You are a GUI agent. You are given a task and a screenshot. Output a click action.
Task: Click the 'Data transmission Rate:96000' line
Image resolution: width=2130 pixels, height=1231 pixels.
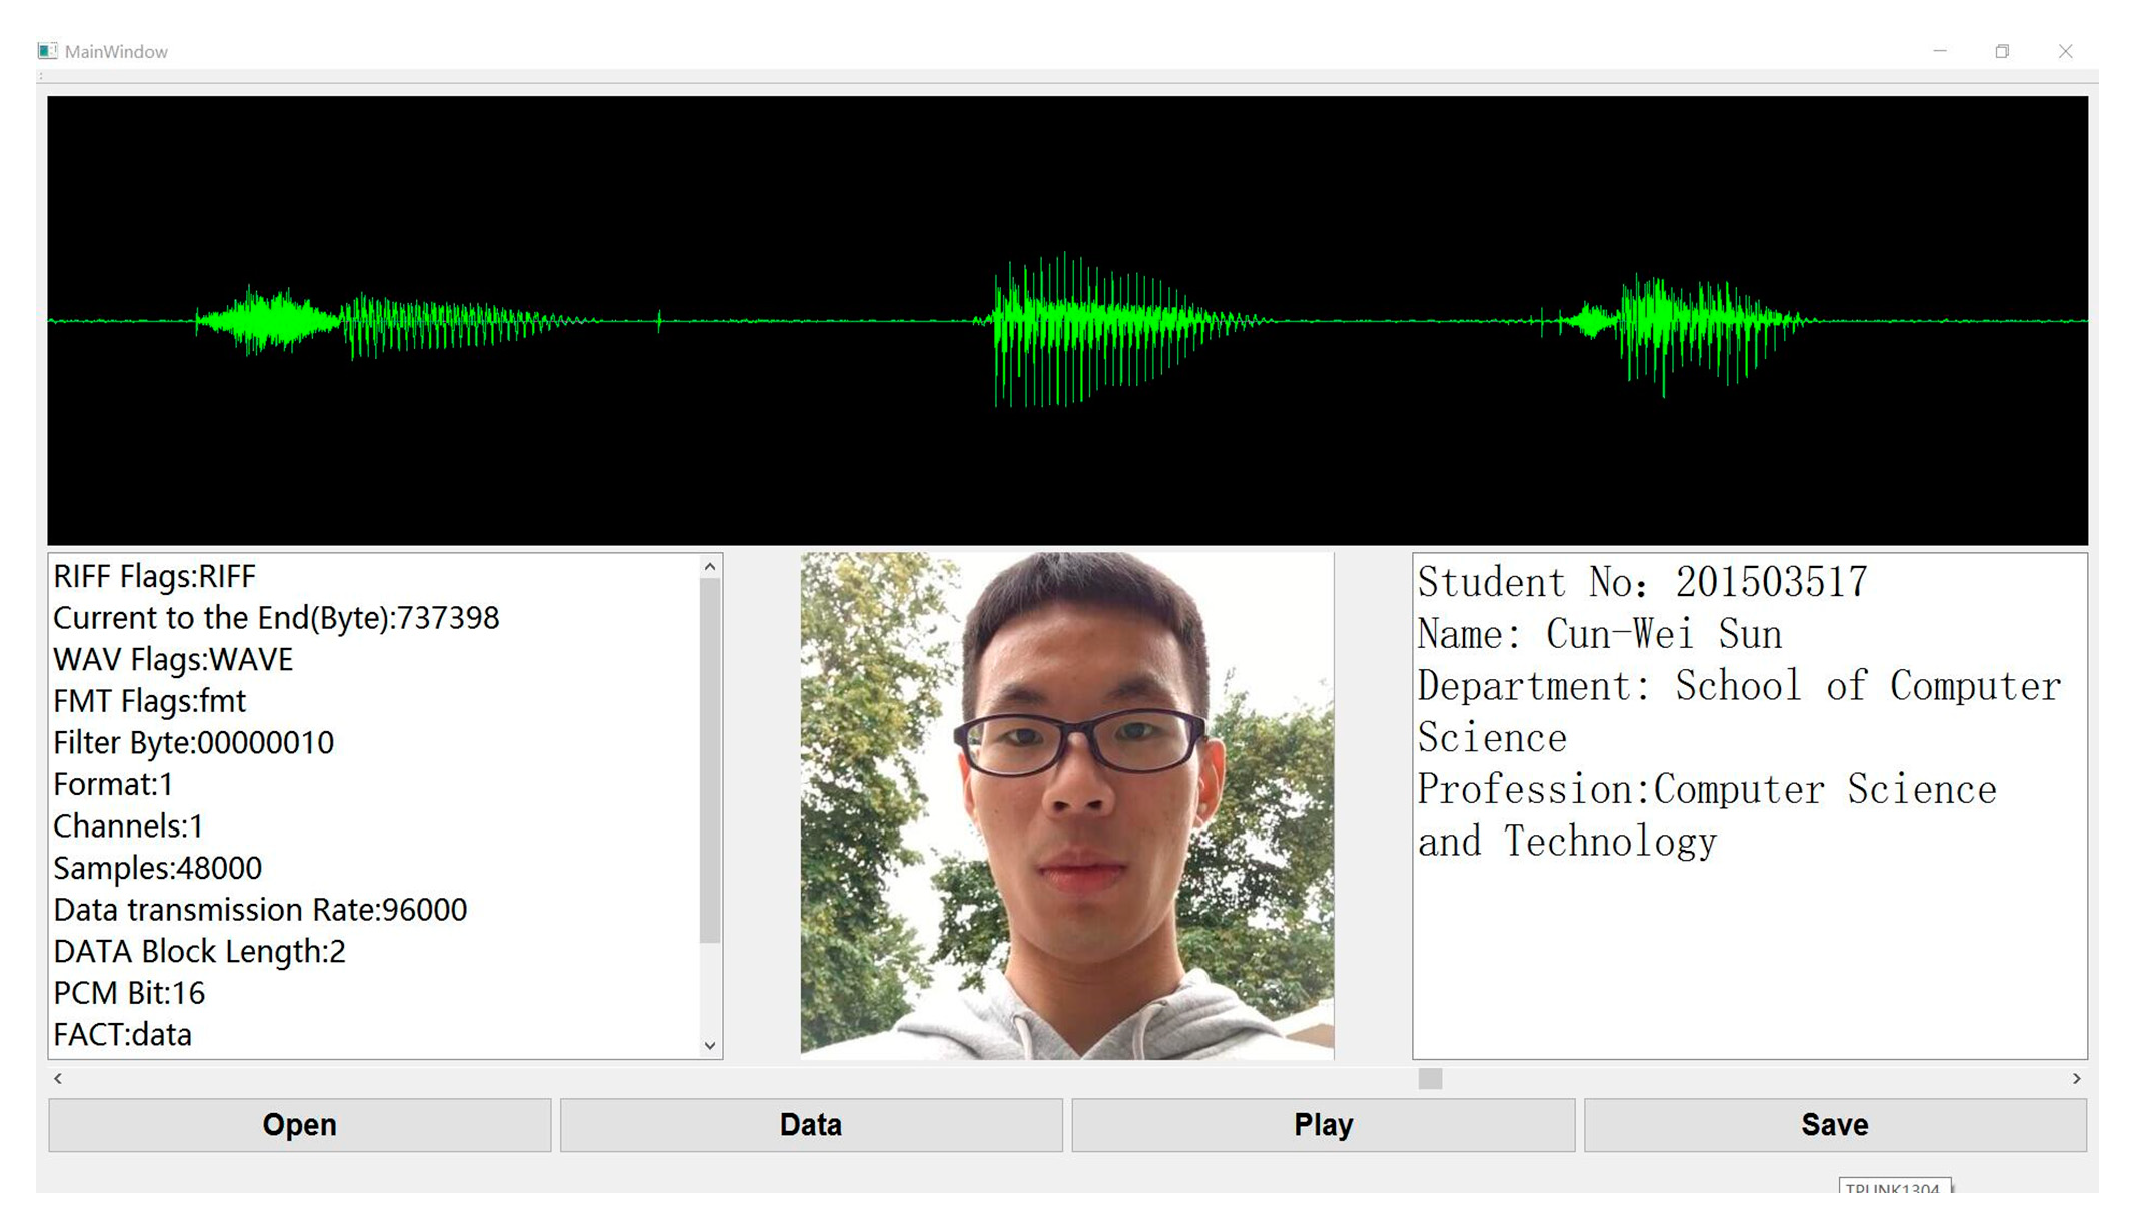pos(260,910)
